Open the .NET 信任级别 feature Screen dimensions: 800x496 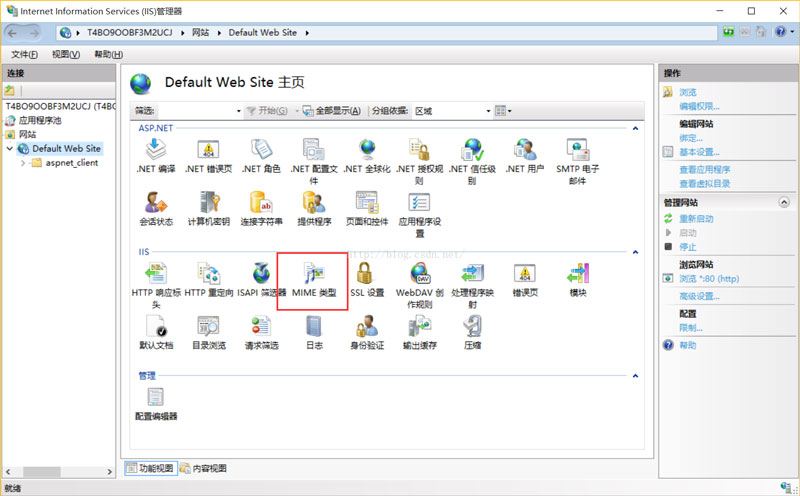[472, 161]
